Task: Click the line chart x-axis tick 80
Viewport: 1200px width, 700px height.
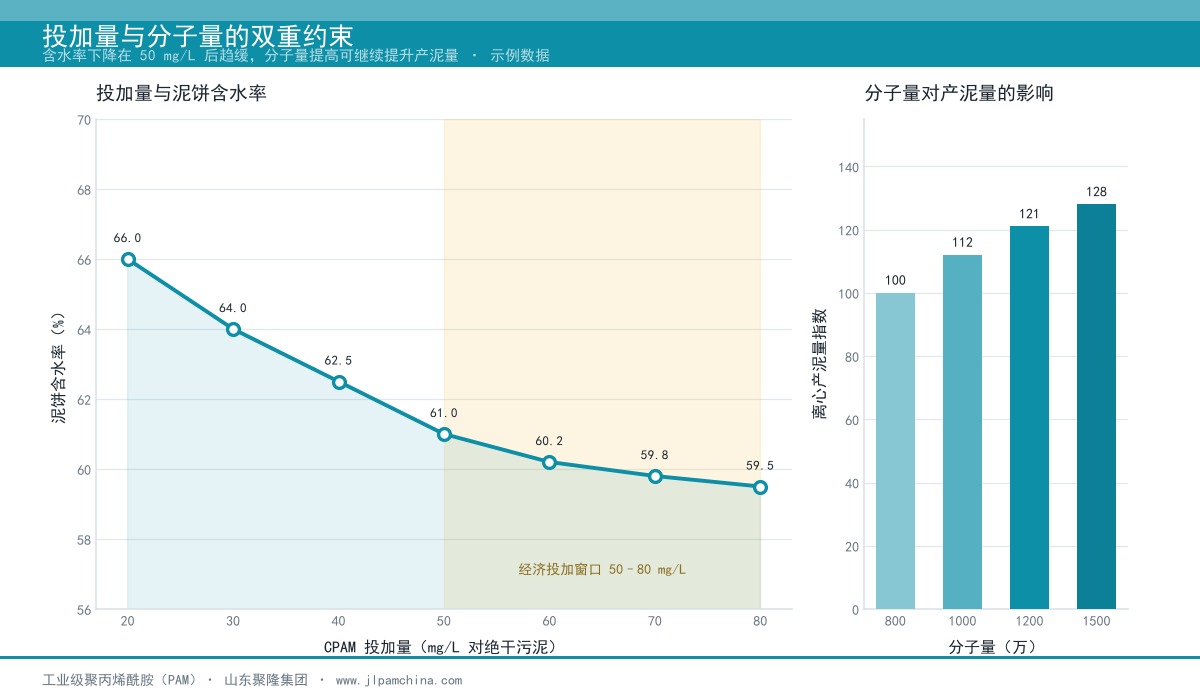Action: [x=760, y=621]
